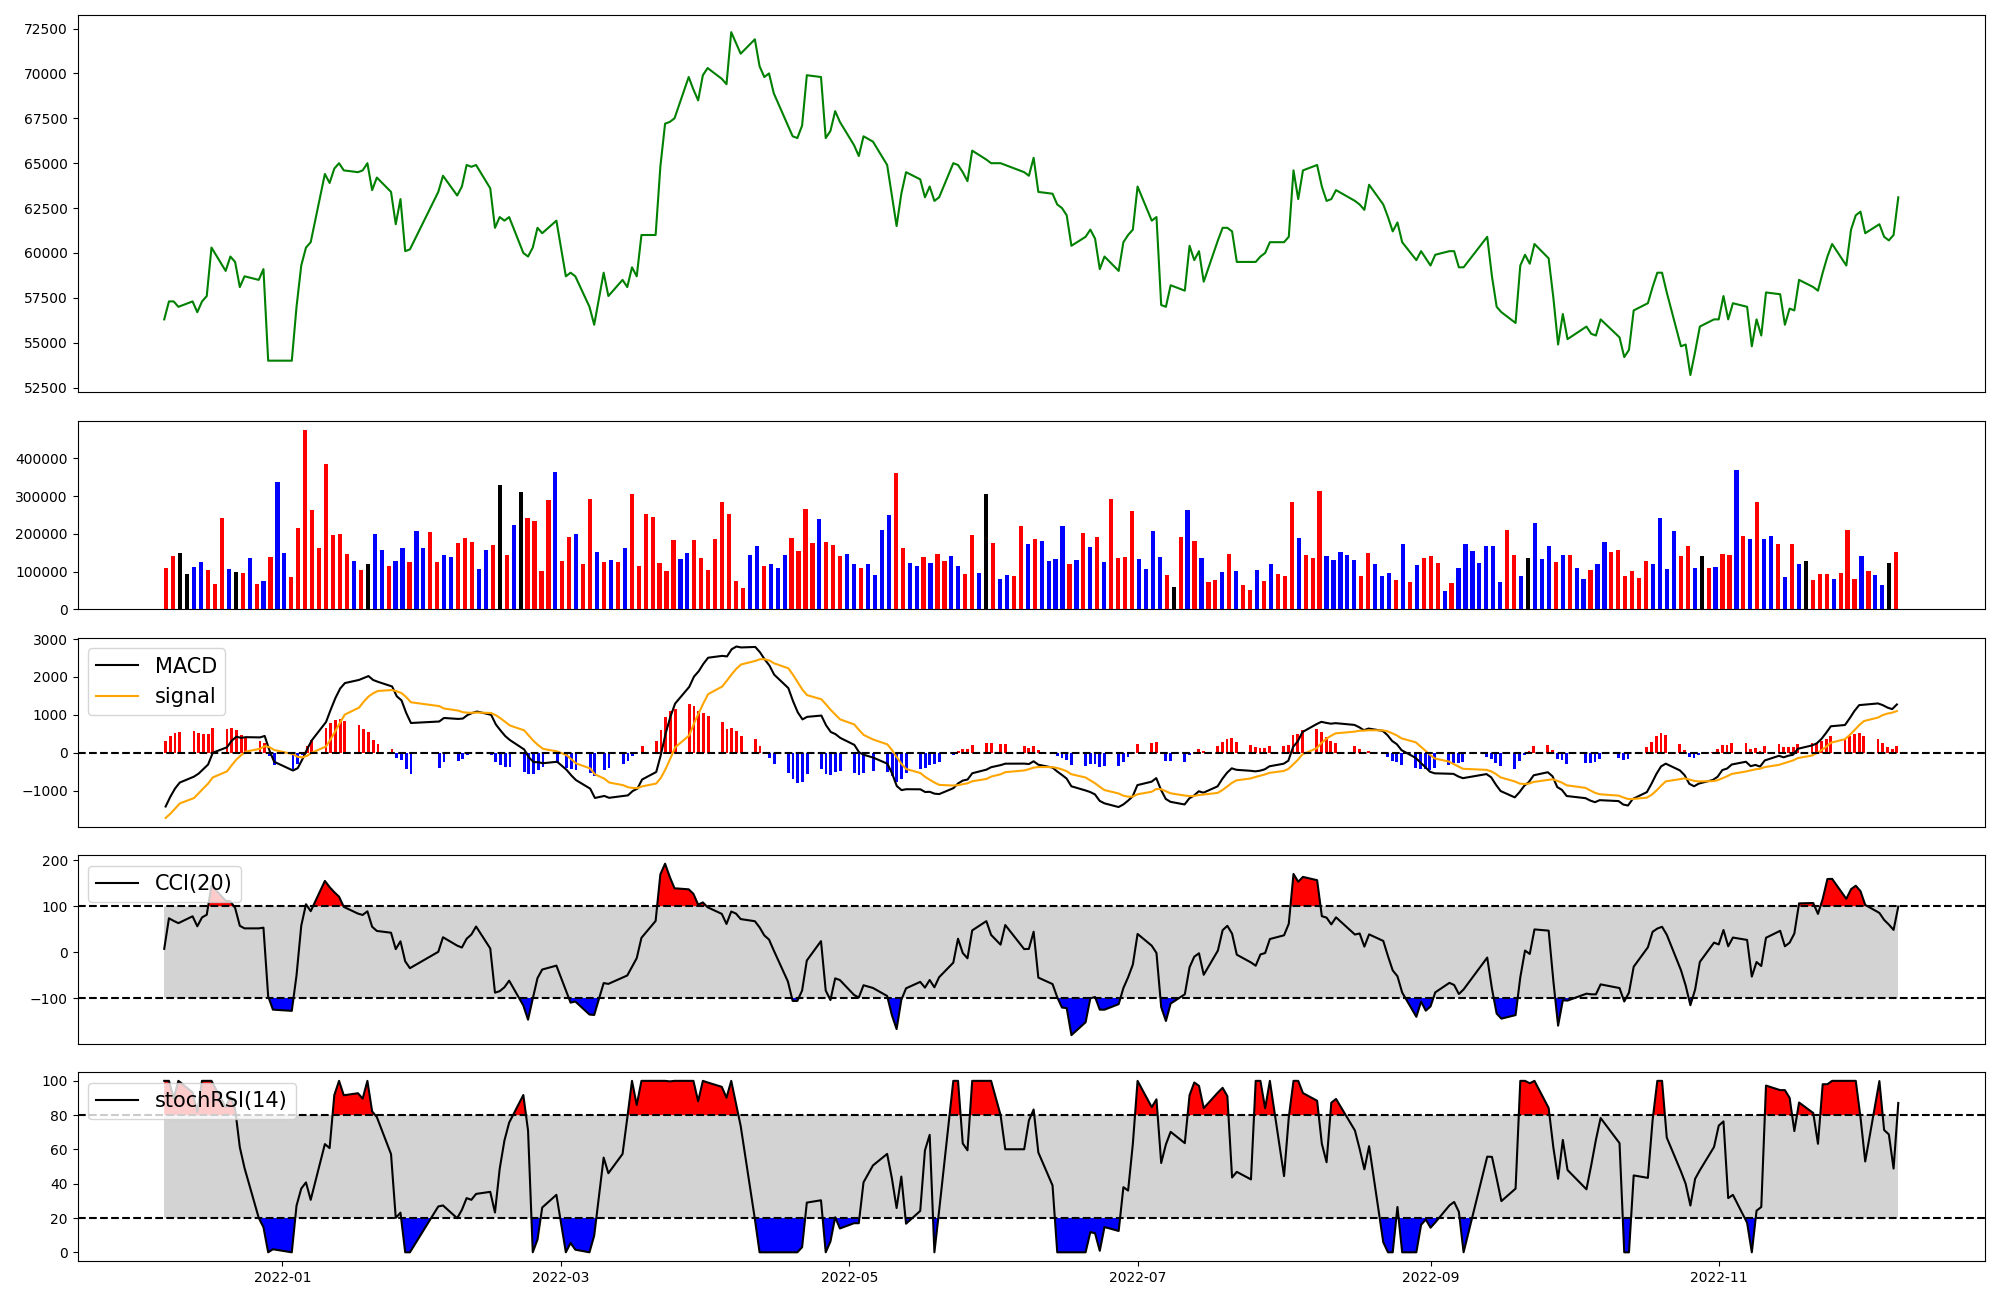Click the signal legend text

coord(185,696)
